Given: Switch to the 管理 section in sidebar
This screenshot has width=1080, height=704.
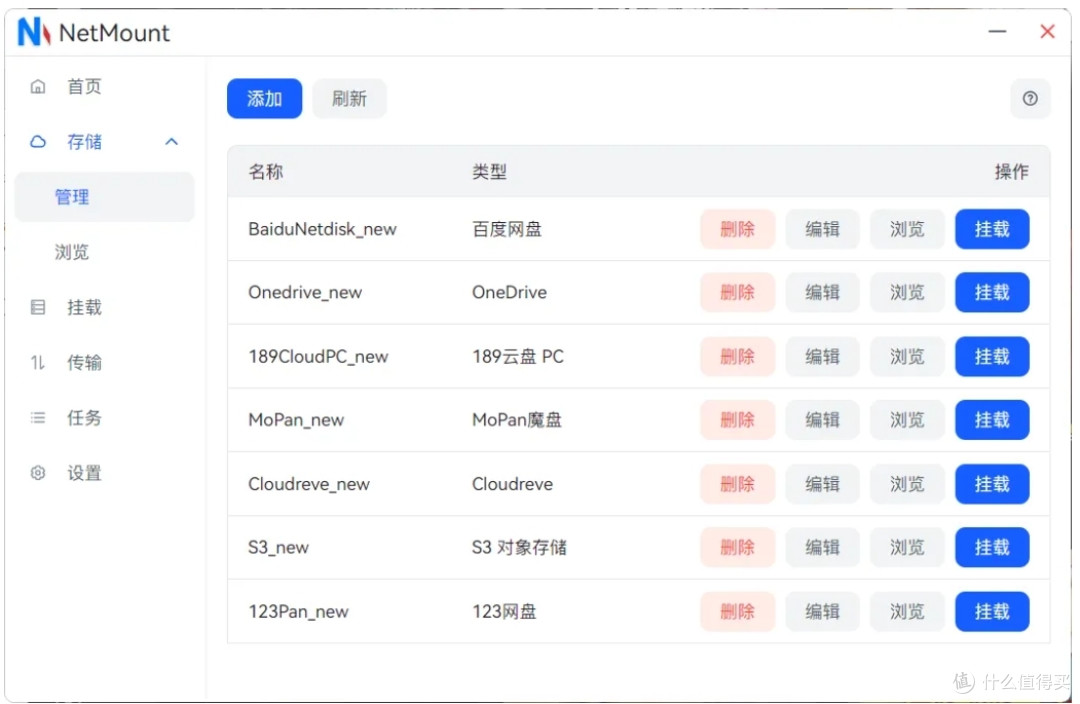Looking at the screenshot, I should (72, 197).
